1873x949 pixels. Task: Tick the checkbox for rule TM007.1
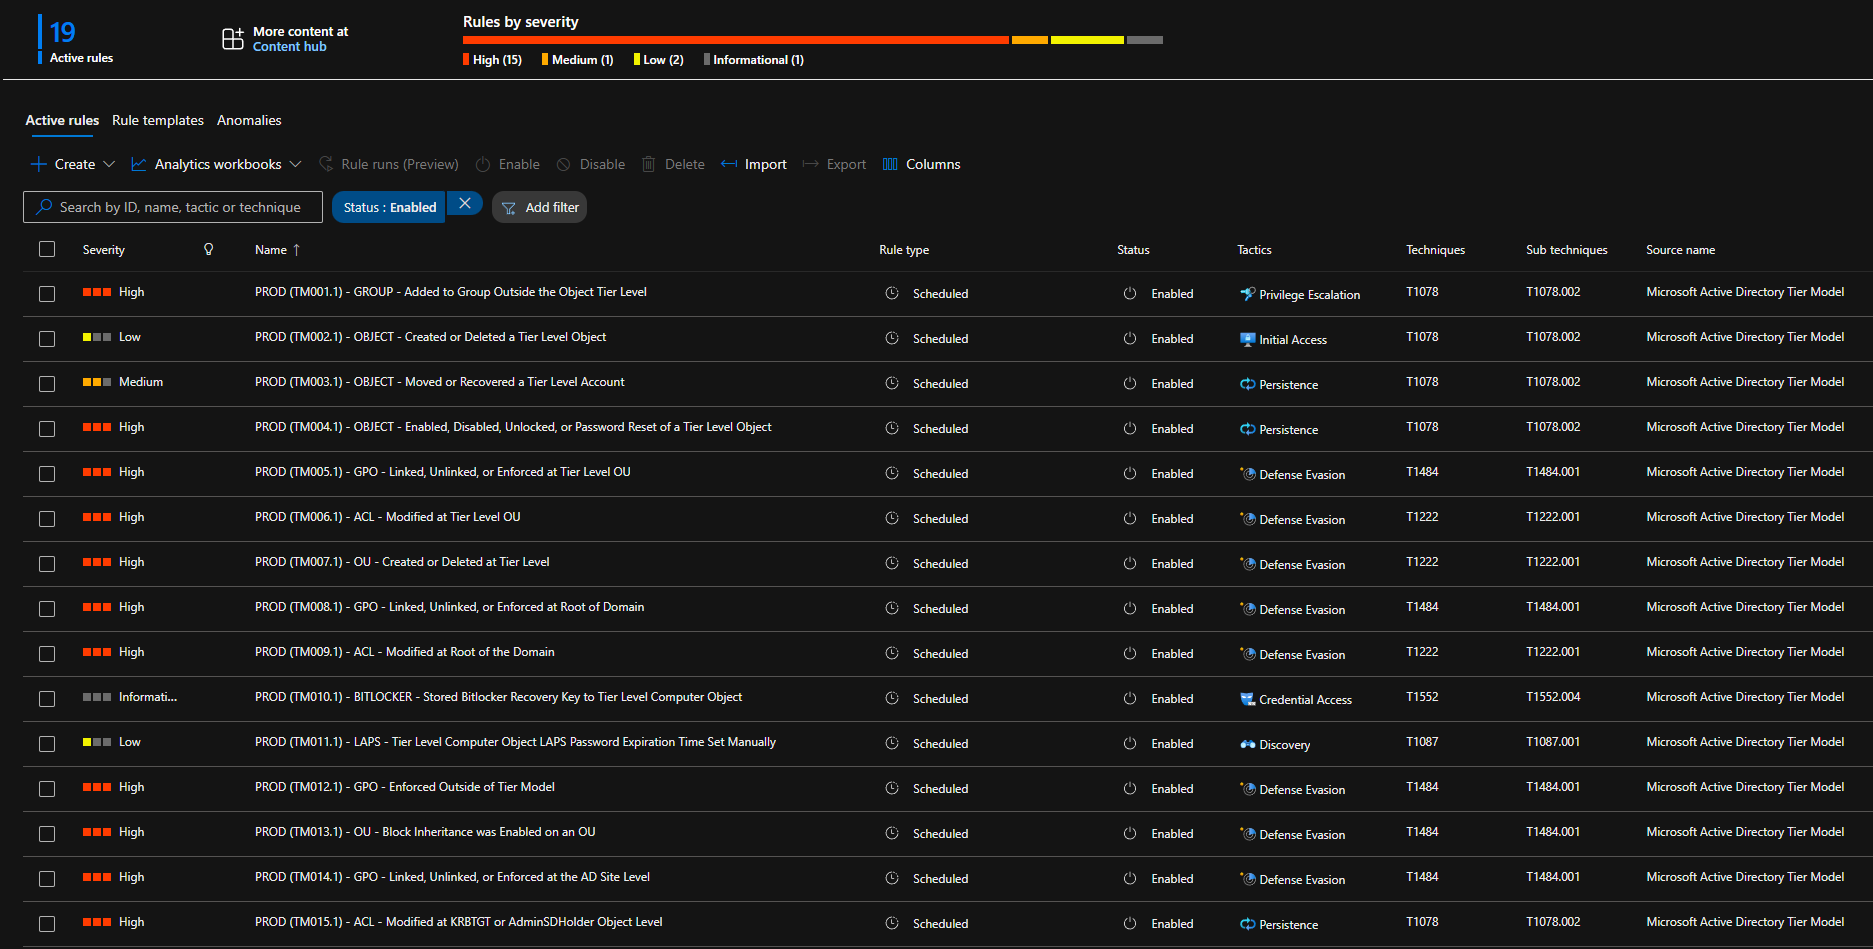(x=47, y=564)
